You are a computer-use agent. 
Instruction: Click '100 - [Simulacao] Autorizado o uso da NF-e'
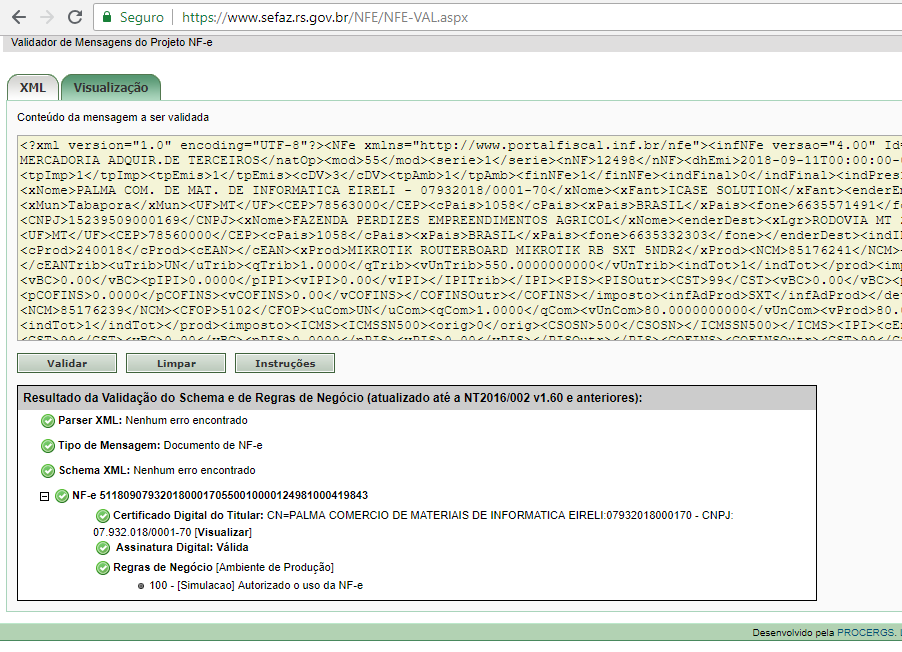[256, 585]
